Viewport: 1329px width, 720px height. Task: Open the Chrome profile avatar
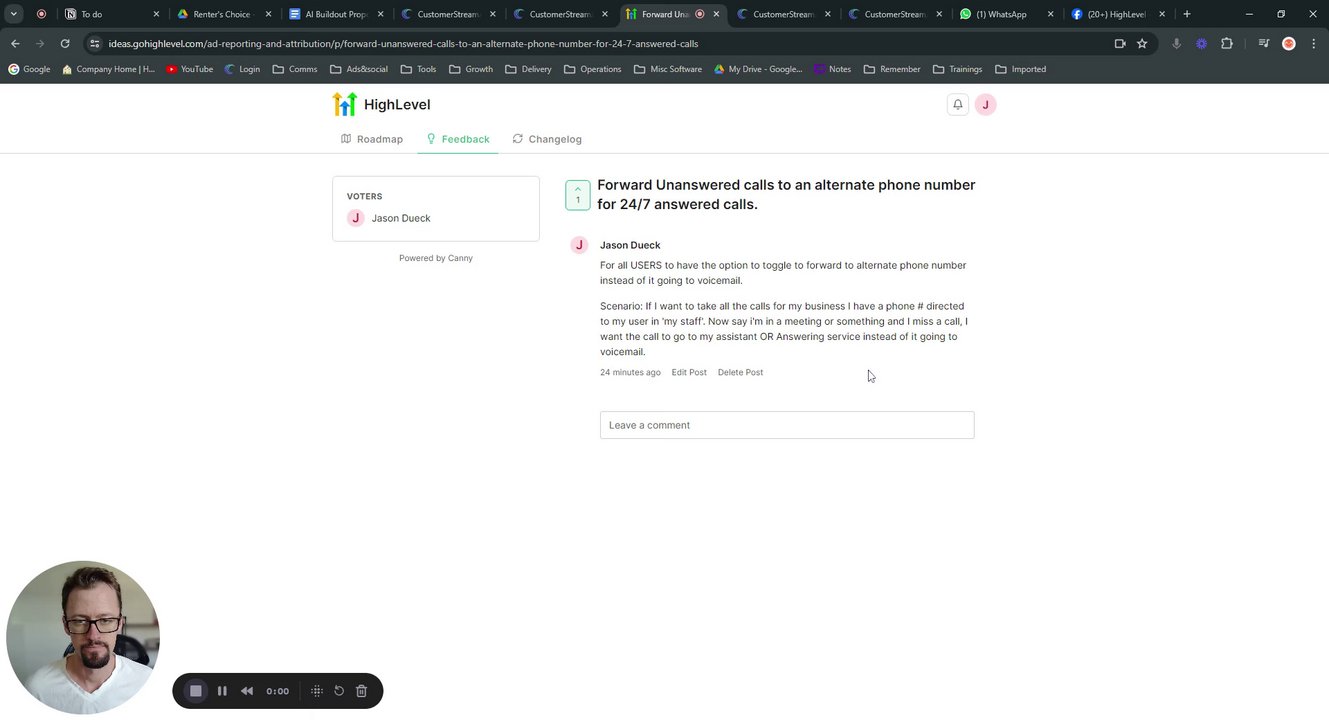tap(1288, 44)
